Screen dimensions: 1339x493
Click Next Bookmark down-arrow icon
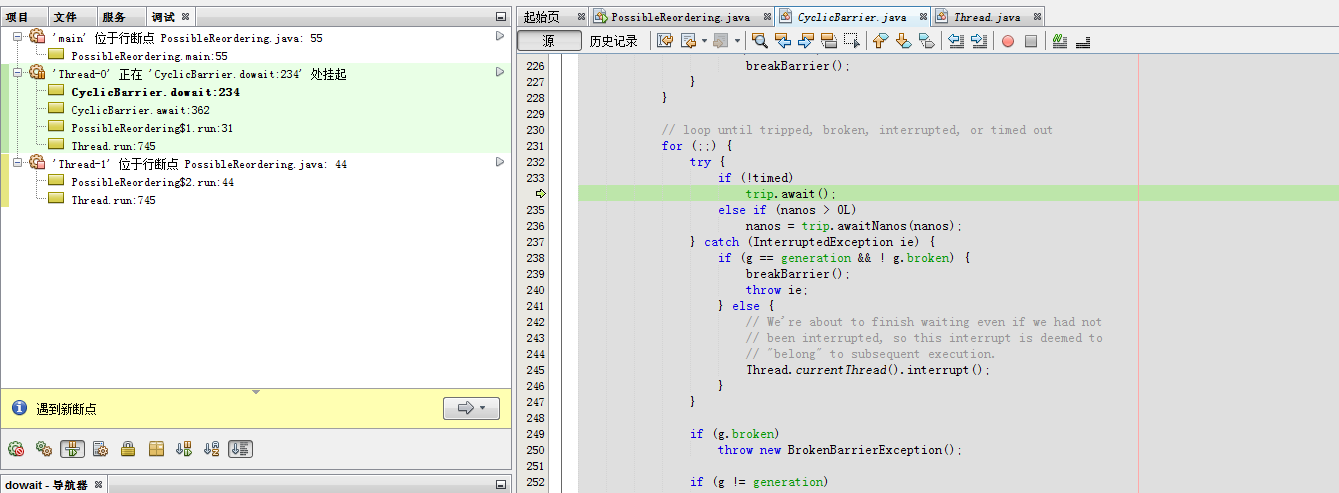click(903, 41)
